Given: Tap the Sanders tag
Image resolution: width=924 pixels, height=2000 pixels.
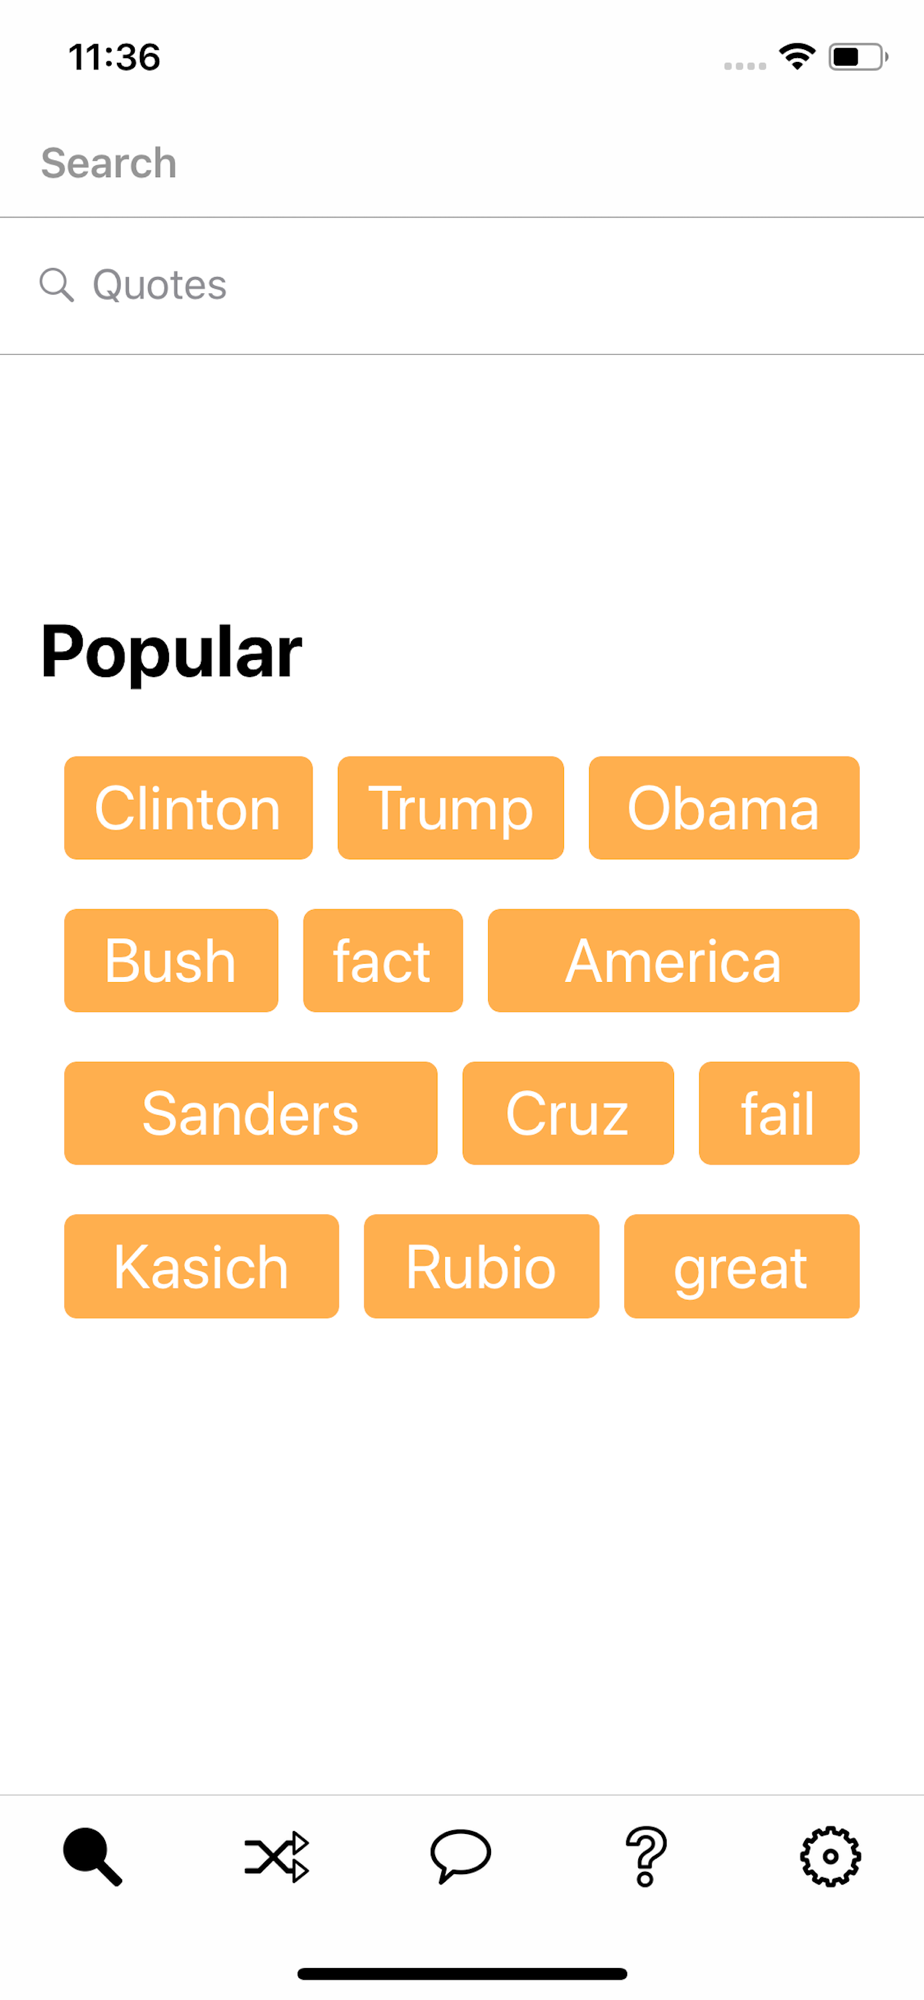Looking at the screenshot, I should [251, 1113].
